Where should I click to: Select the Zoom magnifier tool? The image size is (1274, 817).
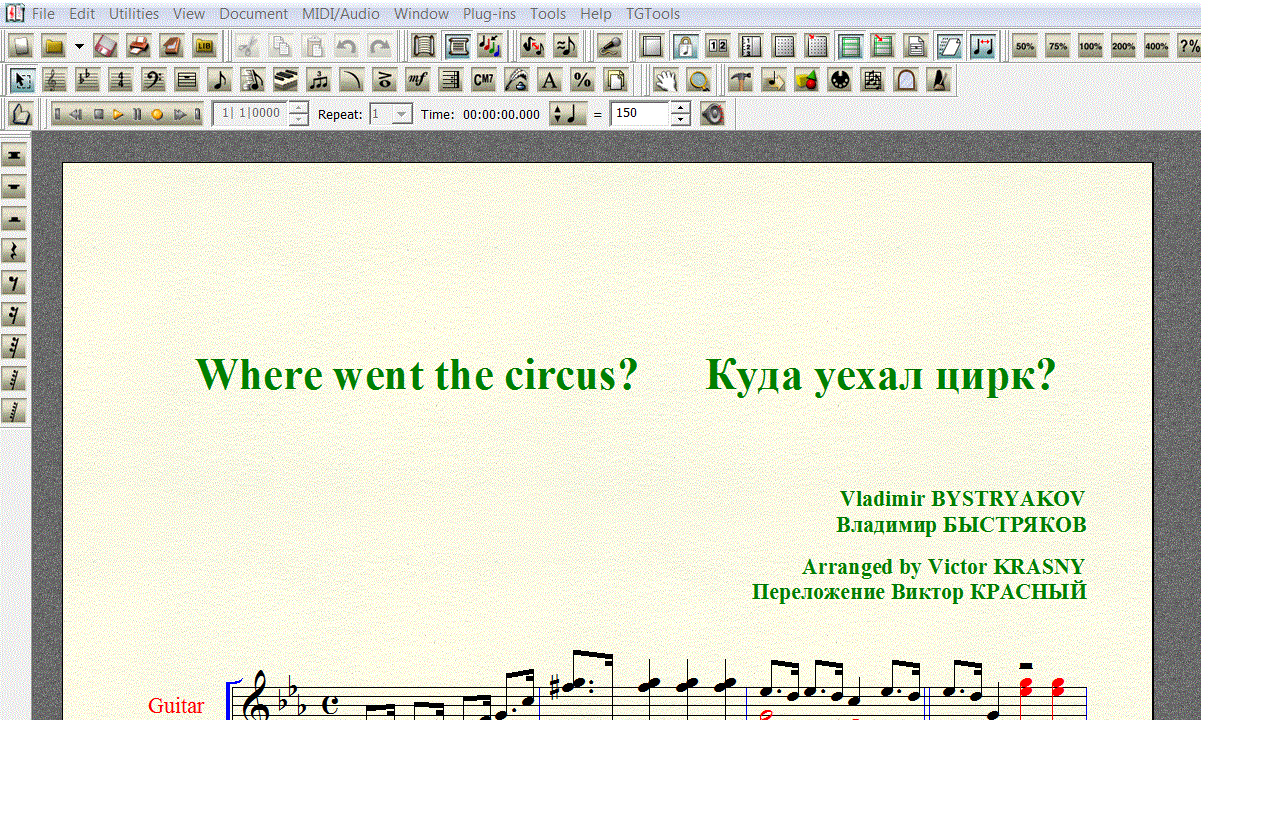point(699,80)
